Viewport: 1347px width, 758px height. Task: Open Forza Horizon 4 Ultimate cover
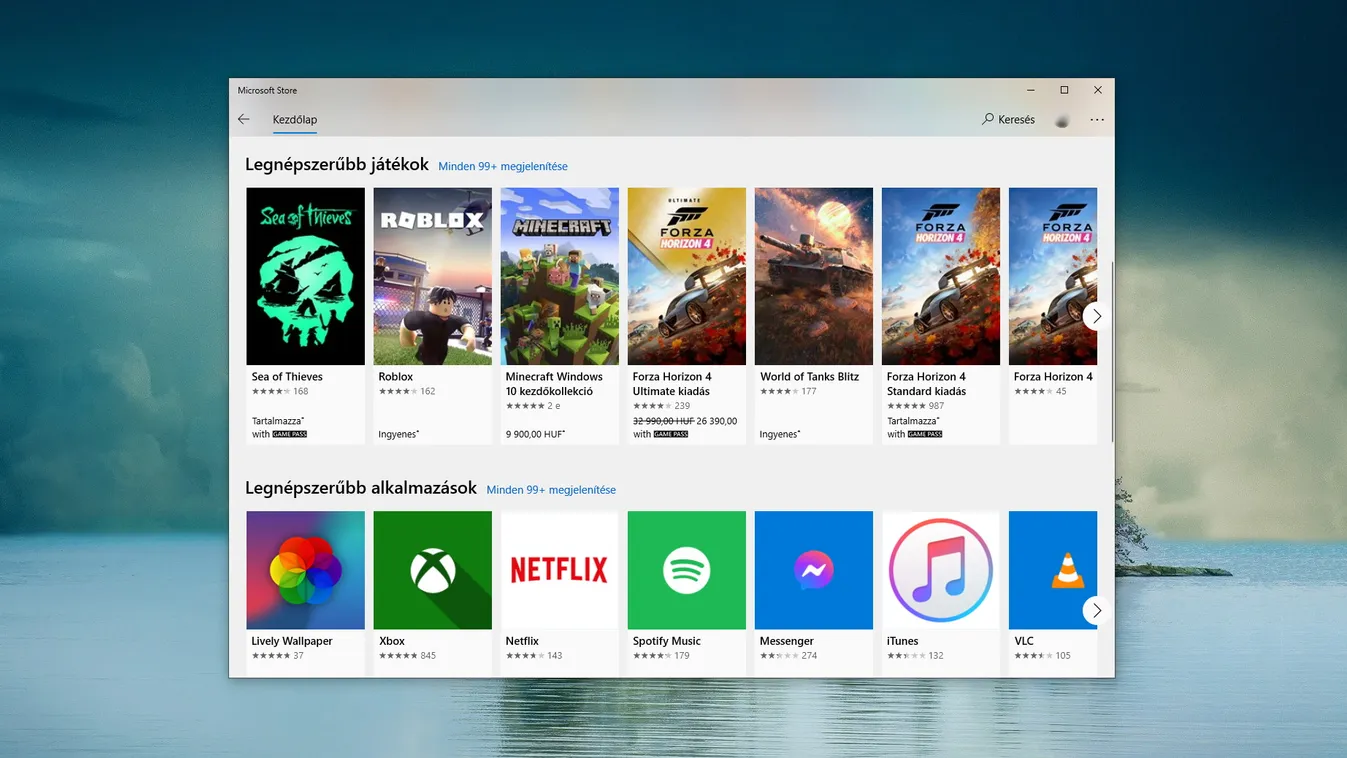[x=686, y=276]
